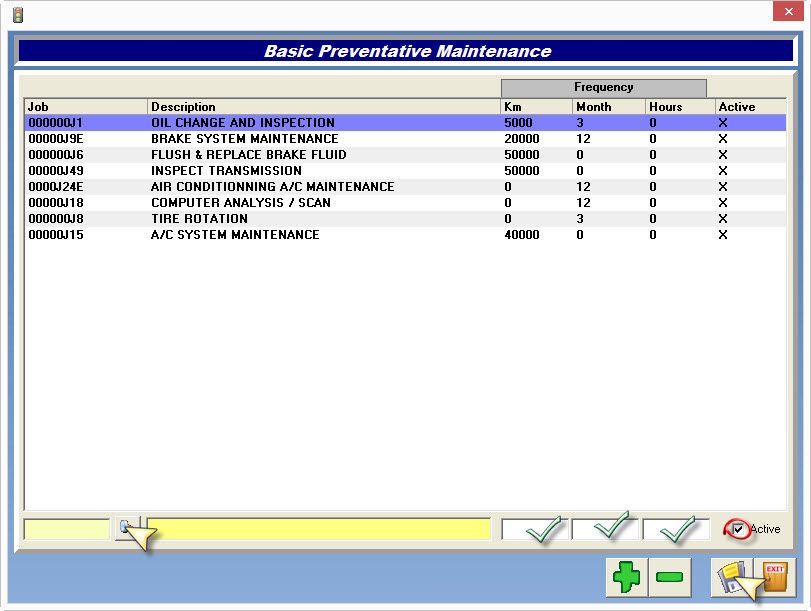Click the Hours frequency input field
811x611 pixels.
675,529
